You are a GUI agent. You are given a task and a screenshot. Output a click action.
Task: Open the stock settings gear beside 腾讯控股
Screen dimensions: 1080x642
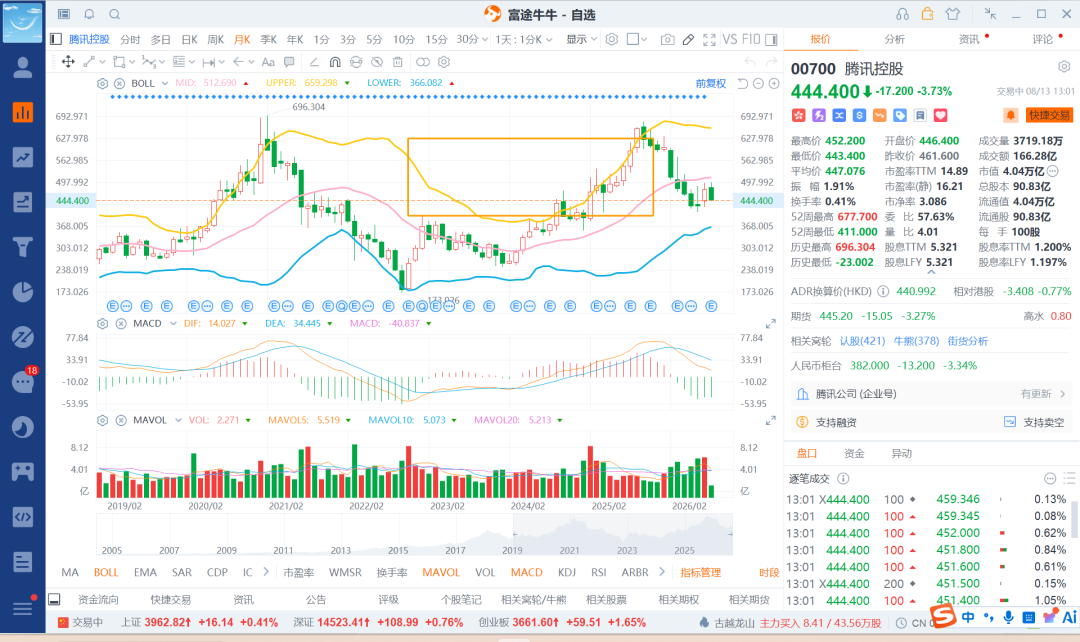[x=1064, y=67]
